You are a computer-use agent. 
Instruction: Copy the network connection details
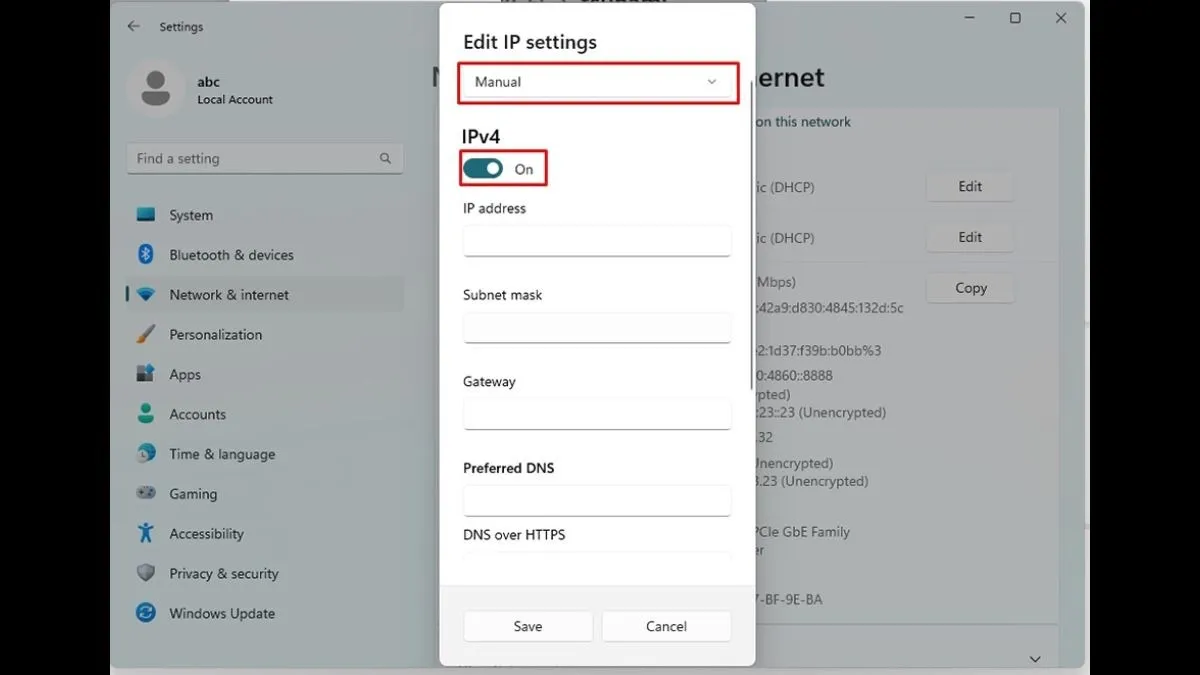(x=969, y=287)
